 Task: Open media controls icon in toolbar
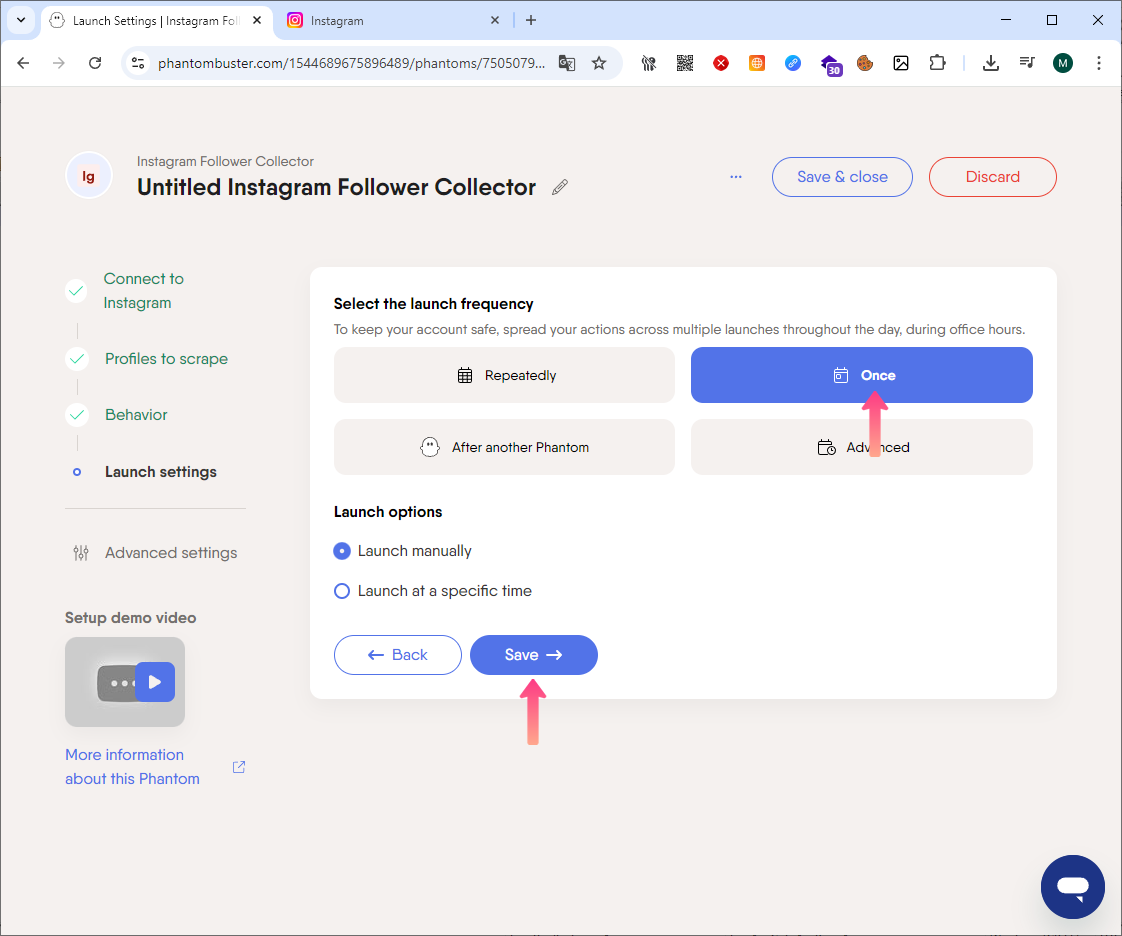1027,63
